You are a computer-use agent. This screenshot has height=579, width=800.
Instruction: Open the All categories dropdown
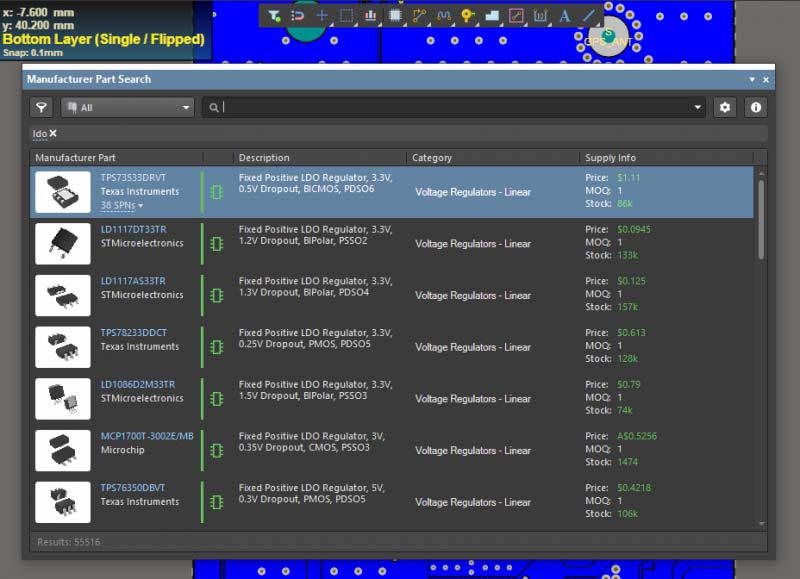(128, 108)
